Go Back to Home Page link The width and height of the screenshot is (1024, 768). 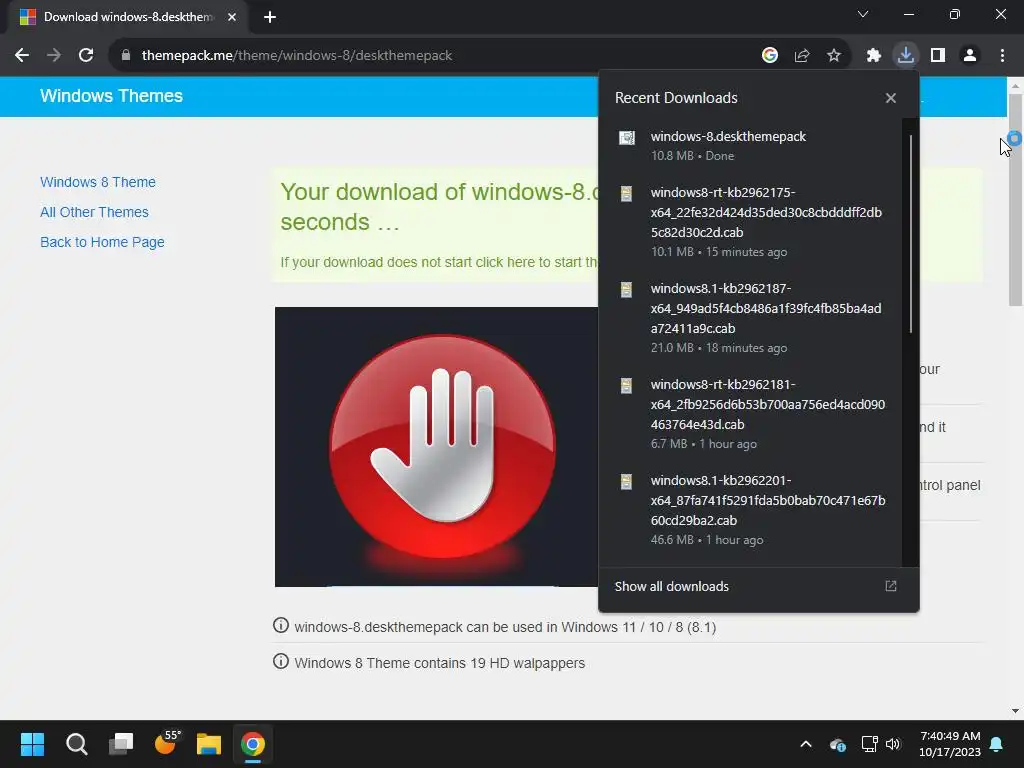[x=102, y=242]
